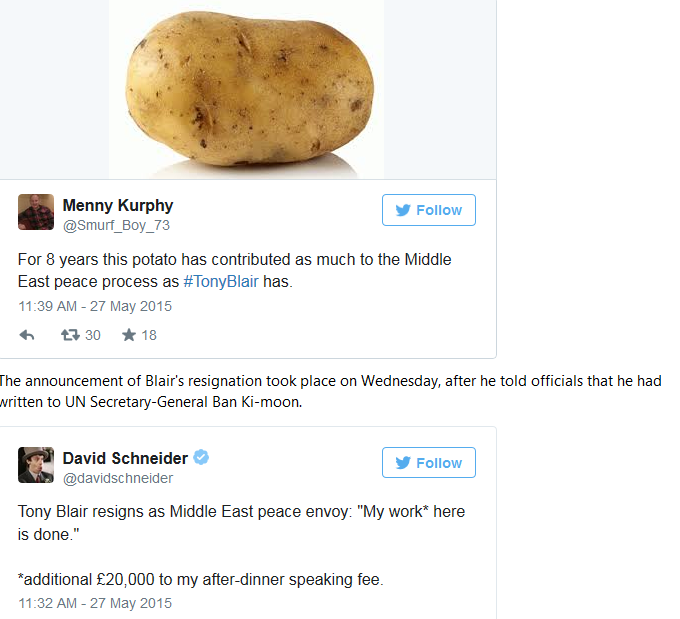Click the favorite count of 18

pyautogui.click(x=149, y=335)
